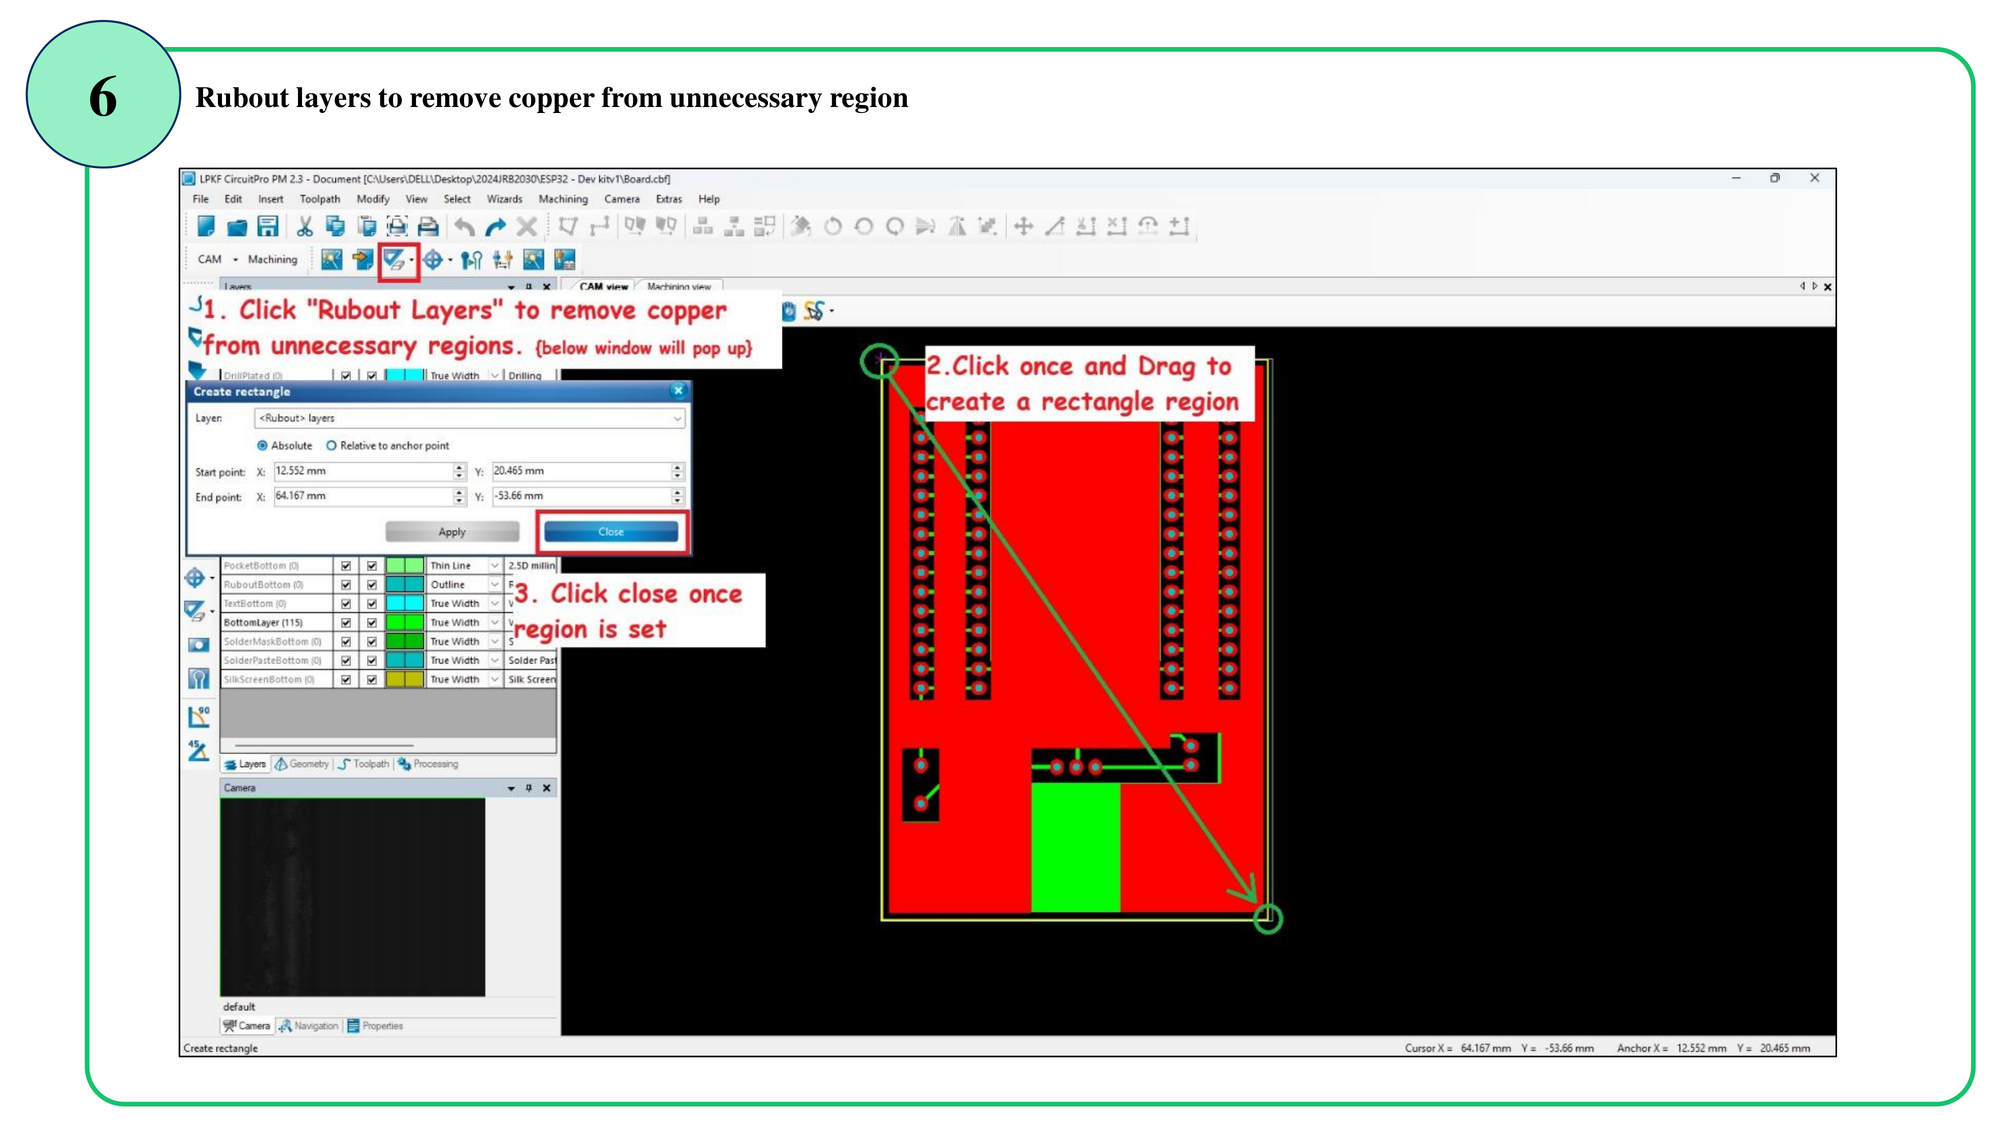Image resolution: width=2000 pixels, height=1125 pixels.
Task: Click the drill tool icon in left sidebar
Action: click(x=198, y=679)
